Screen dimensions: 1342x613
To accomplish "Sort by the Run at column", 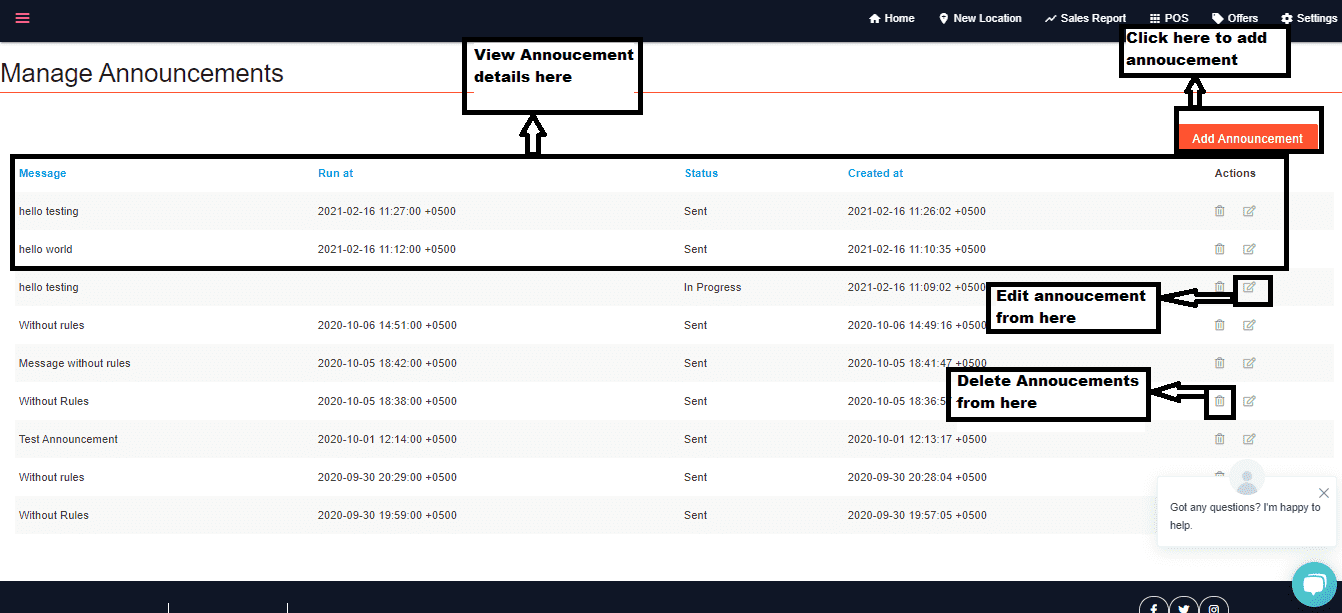I will [335, 173].
